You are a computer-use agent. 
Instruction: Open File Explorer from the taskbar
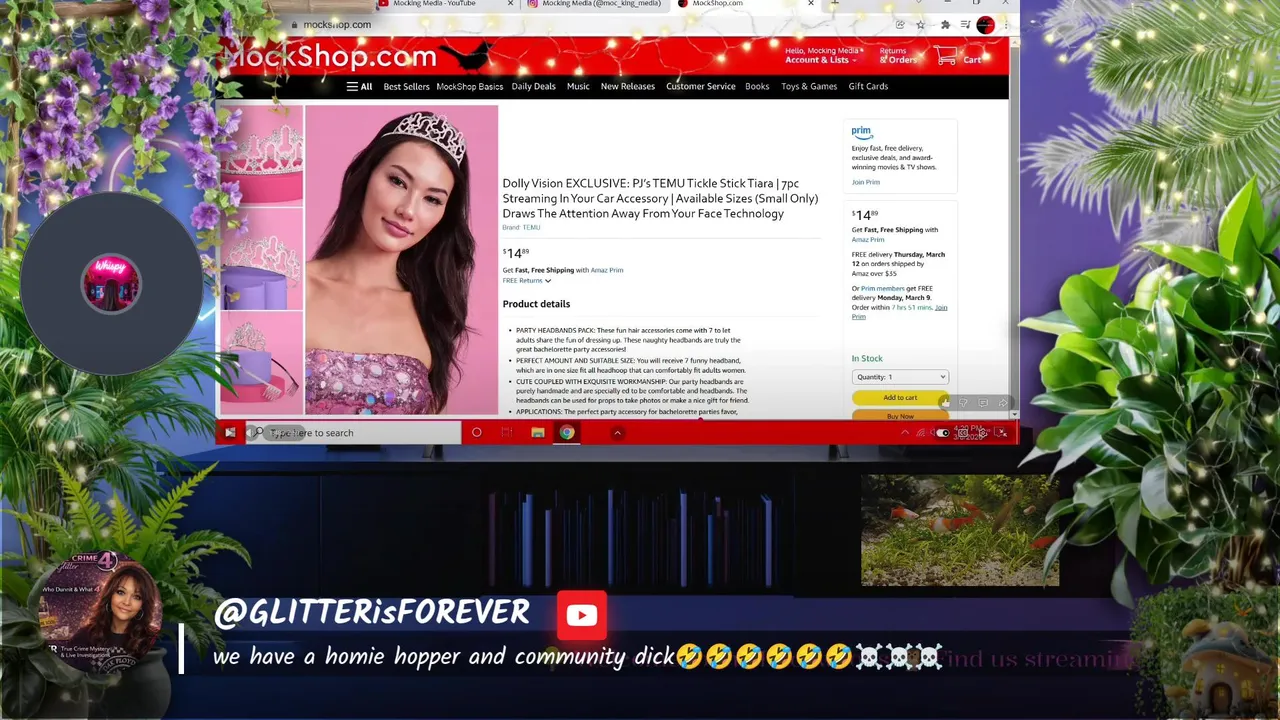(537, 433)
